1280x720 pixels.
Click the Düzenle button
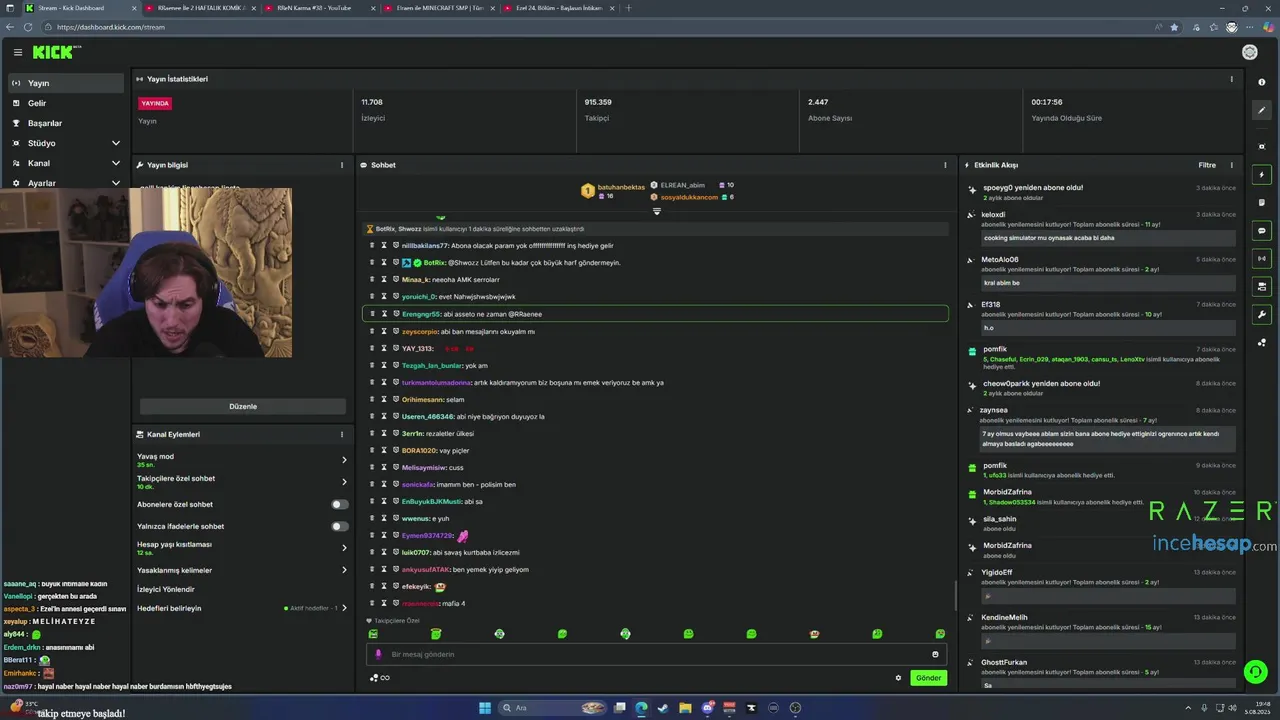243,406
